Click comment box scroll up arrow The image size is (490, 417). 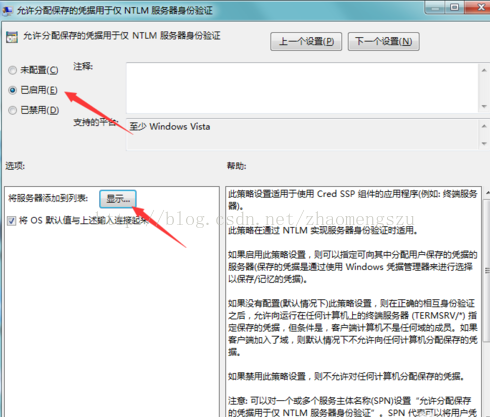[484, 70]
